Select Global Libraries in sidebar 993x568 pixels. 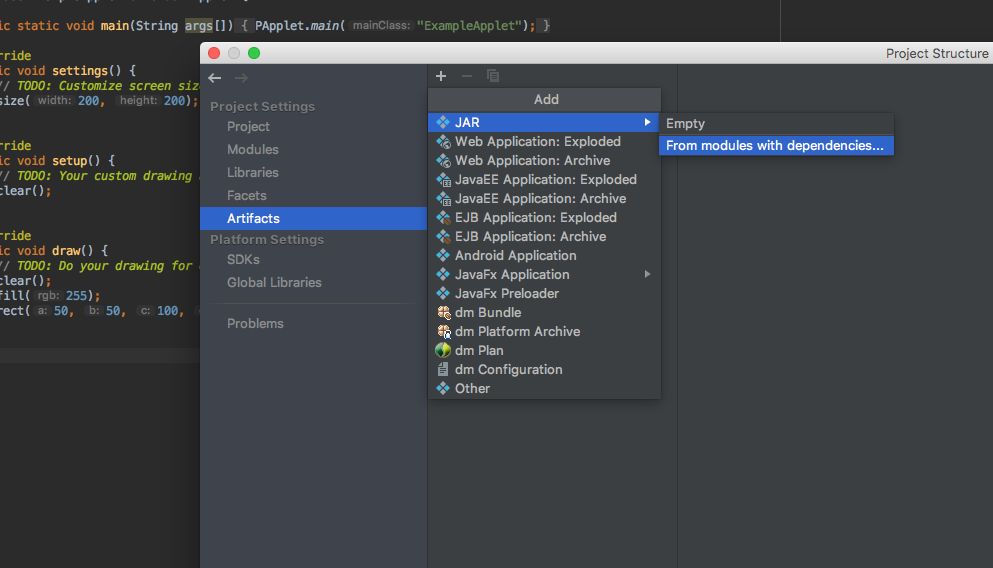point(274,283)
